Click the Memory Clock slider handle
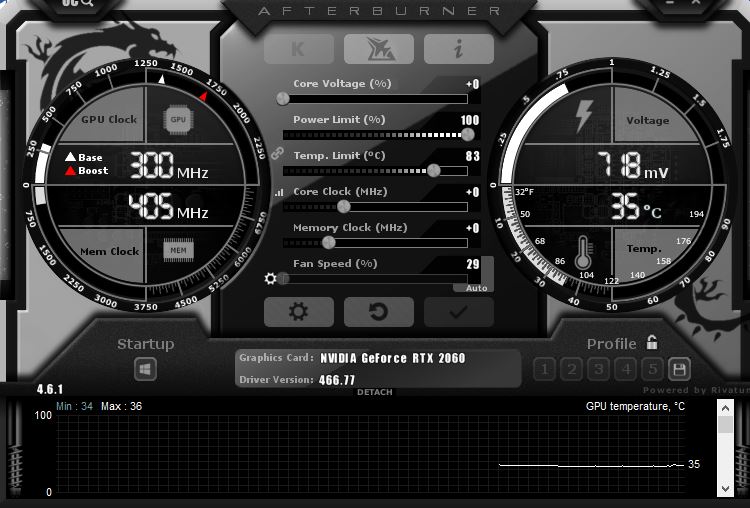The height and width of the screenshot is (508, 750). 329,243
